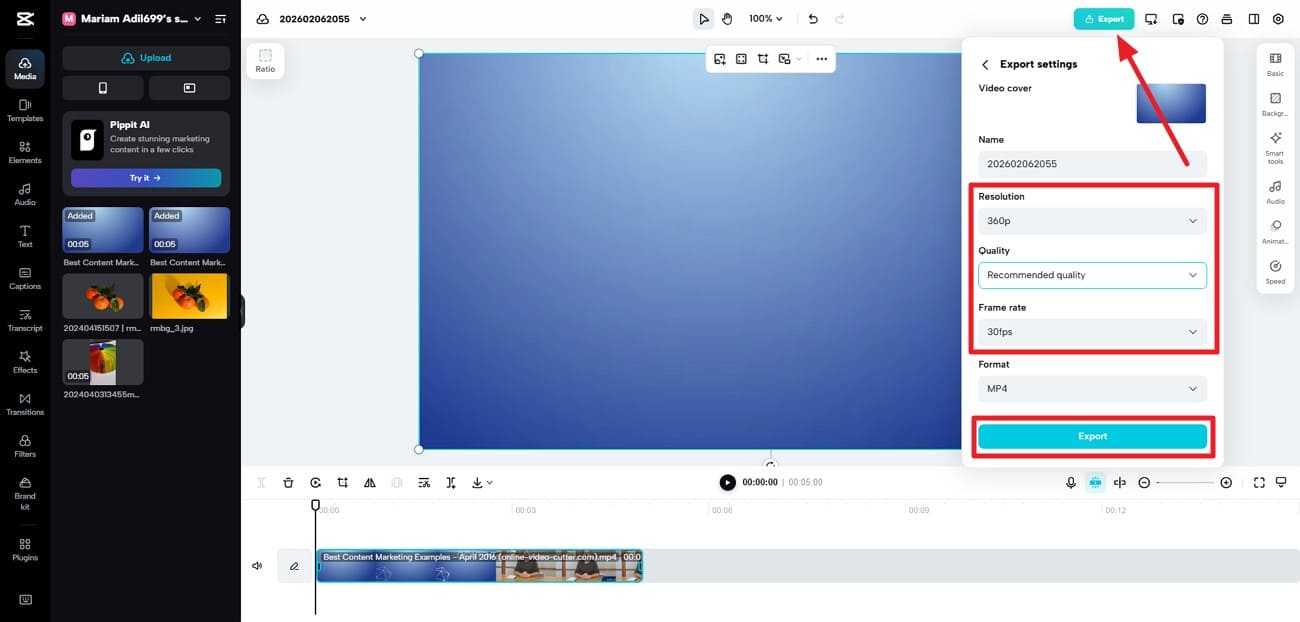The image size is (1300, 622).
Task: Open the Basic panel in right sidebar
Action: 1275,64
